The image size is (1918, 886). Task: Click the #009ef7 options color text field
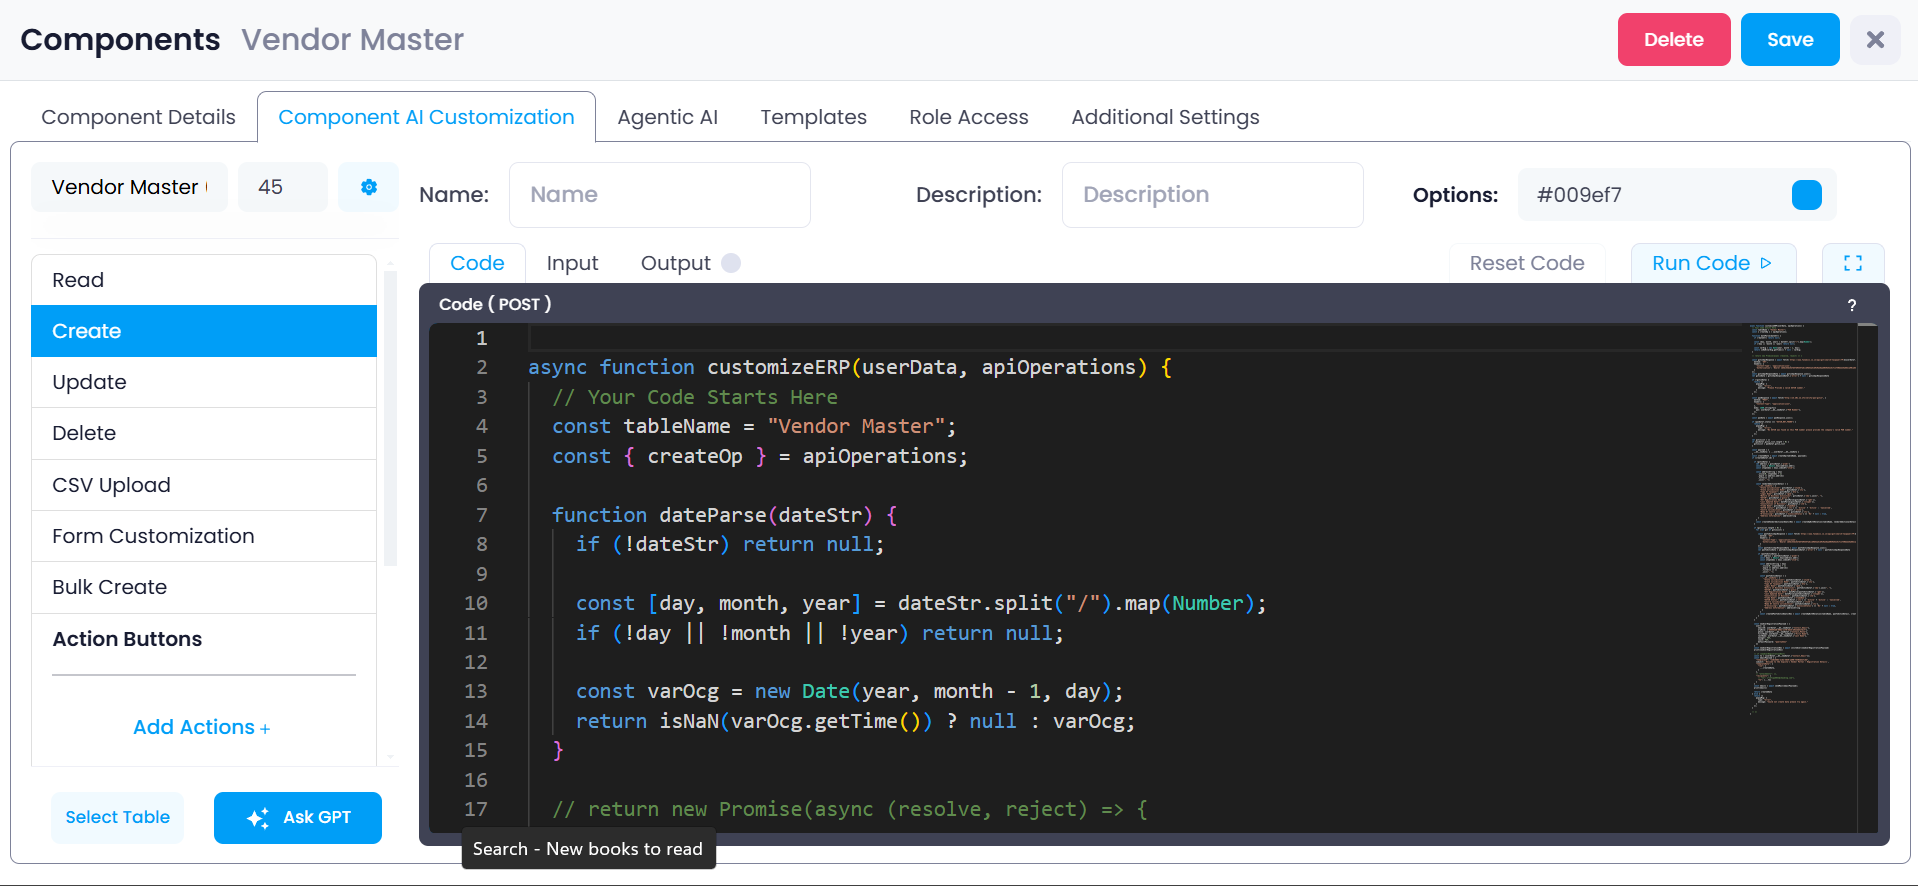1655,195
